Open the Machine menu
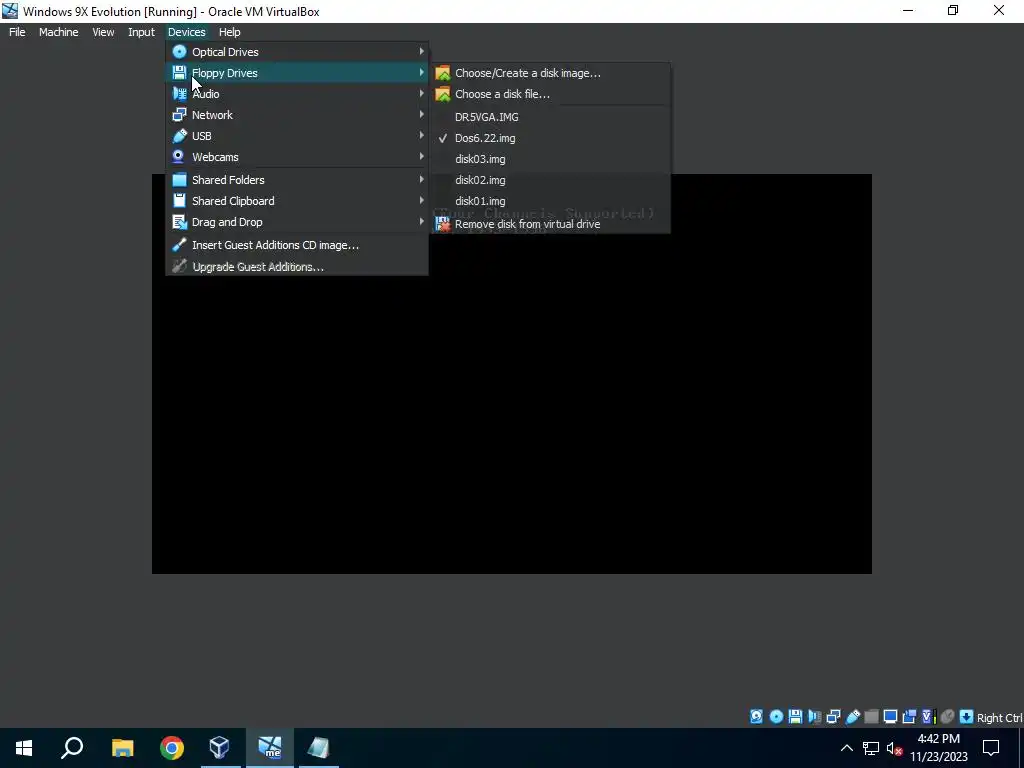 59,32
